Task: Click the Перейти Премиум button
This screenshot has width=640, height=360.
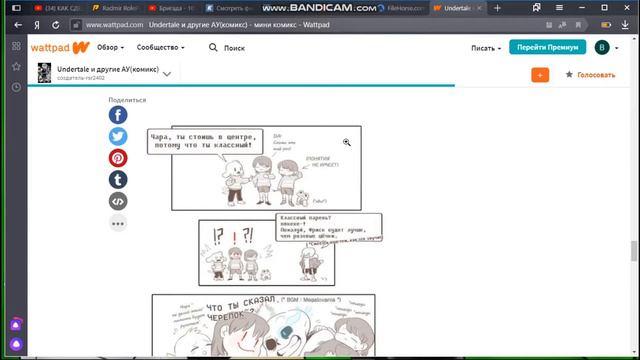Action: (547, 47)
